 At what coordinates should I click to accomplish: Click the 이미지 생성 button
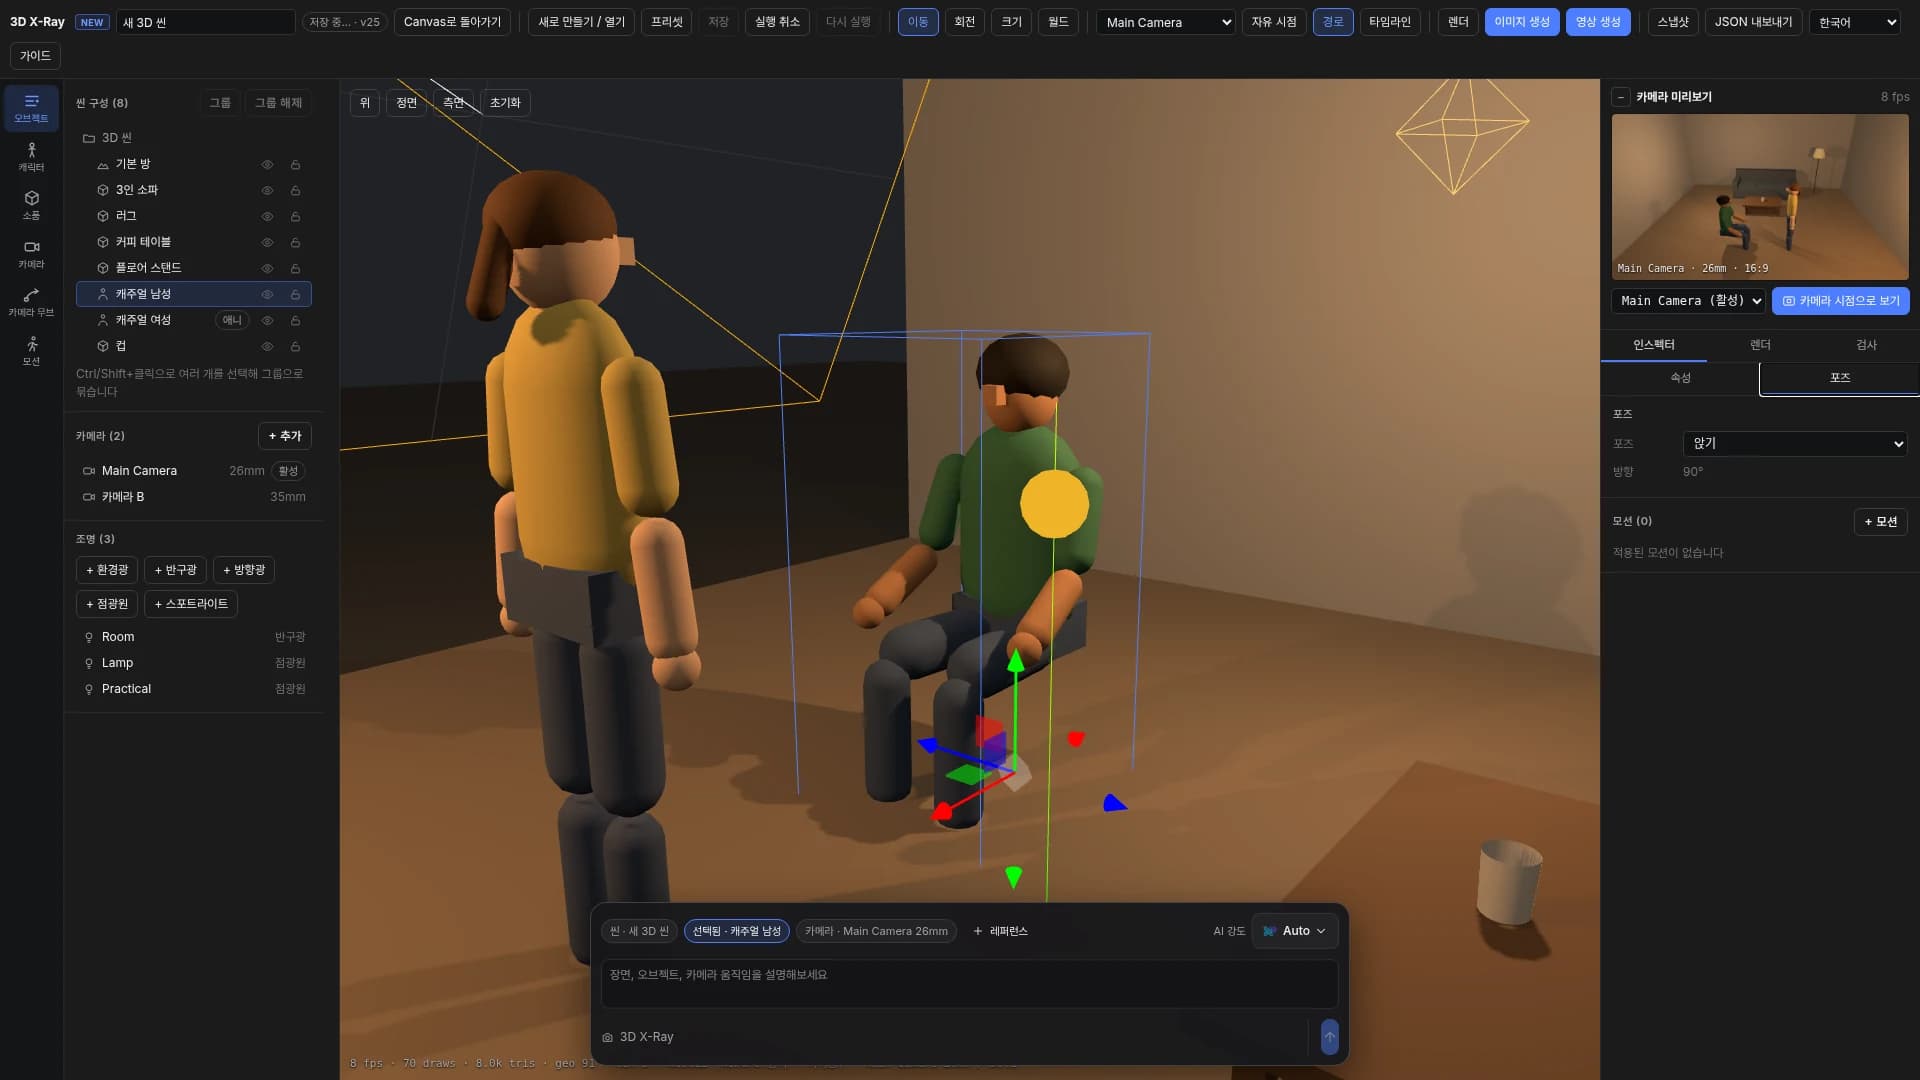point(1522,22)
